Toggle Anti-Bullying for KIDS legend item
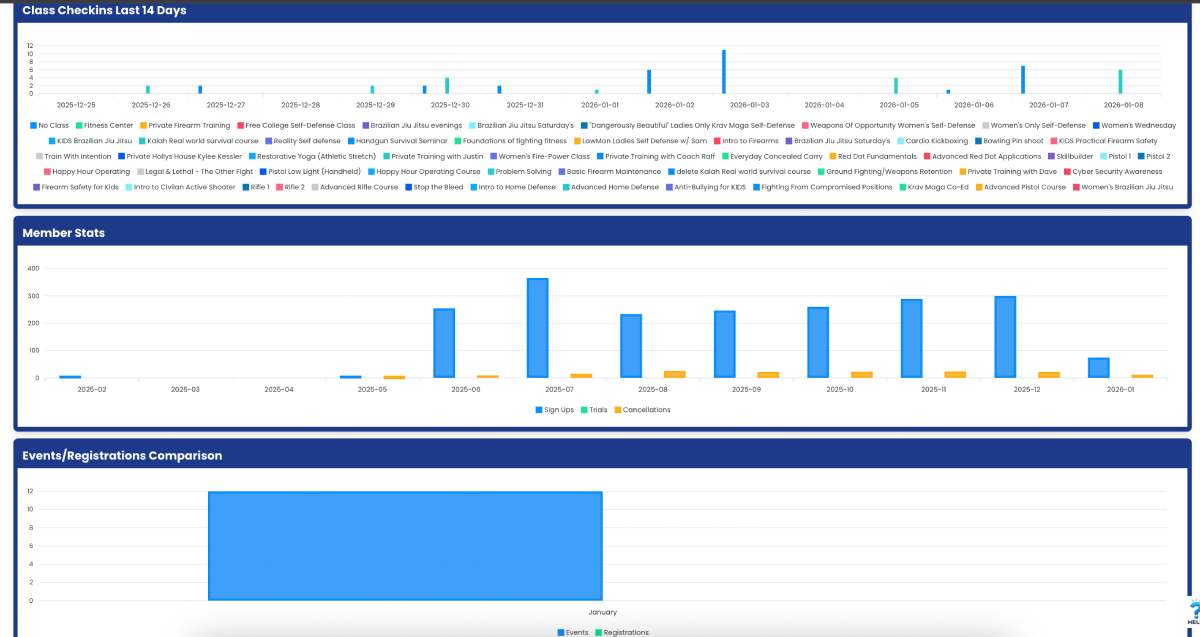This screenshot has width=1200, height=637. [x=706, y=187]
